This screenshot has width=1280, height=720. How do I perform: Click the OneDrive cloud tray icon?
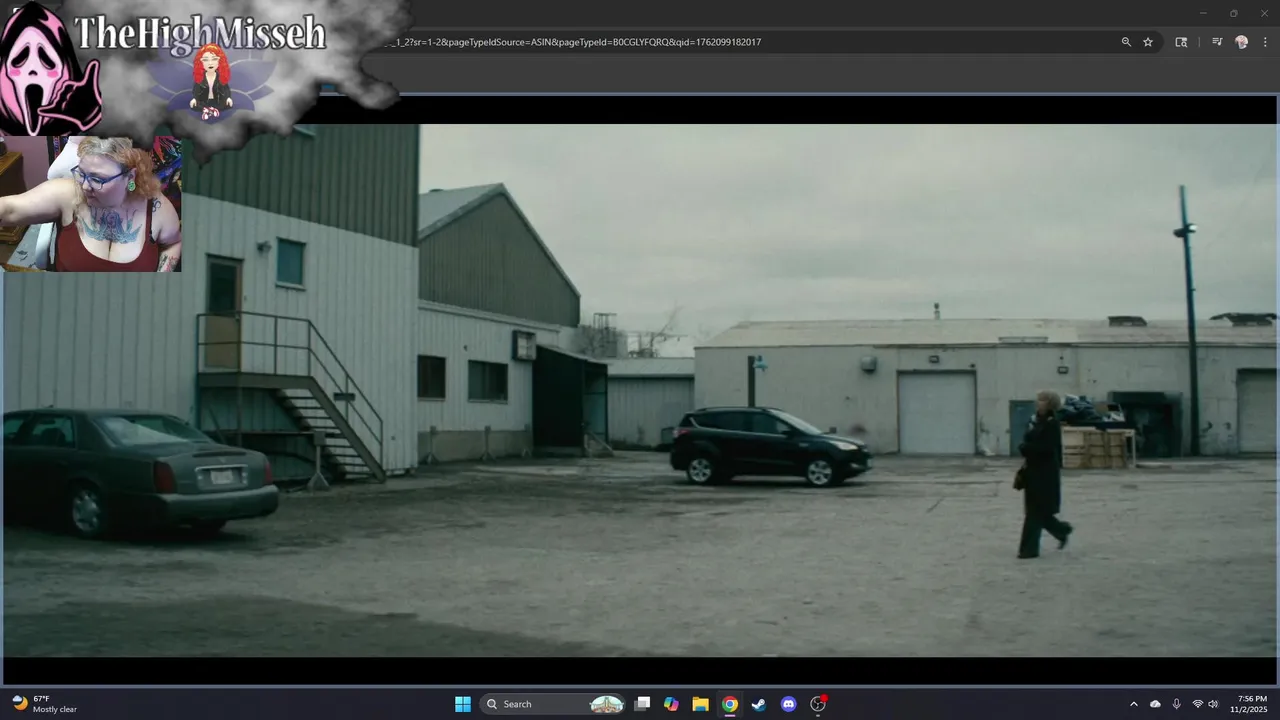click(1155, 704)
